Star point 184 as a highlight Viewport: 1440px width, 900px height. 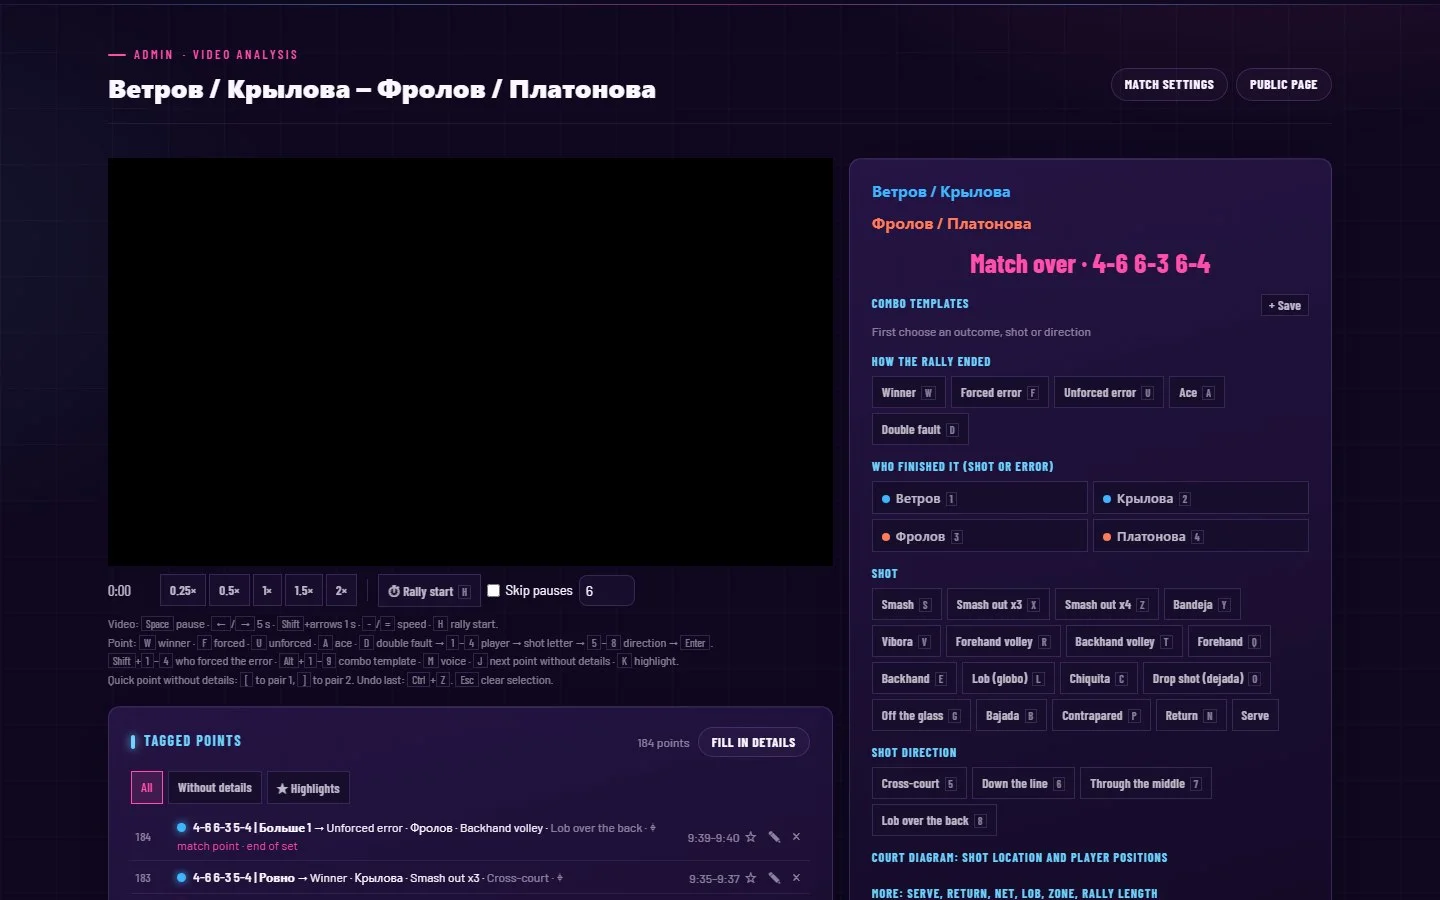click(x=750, y=837)
